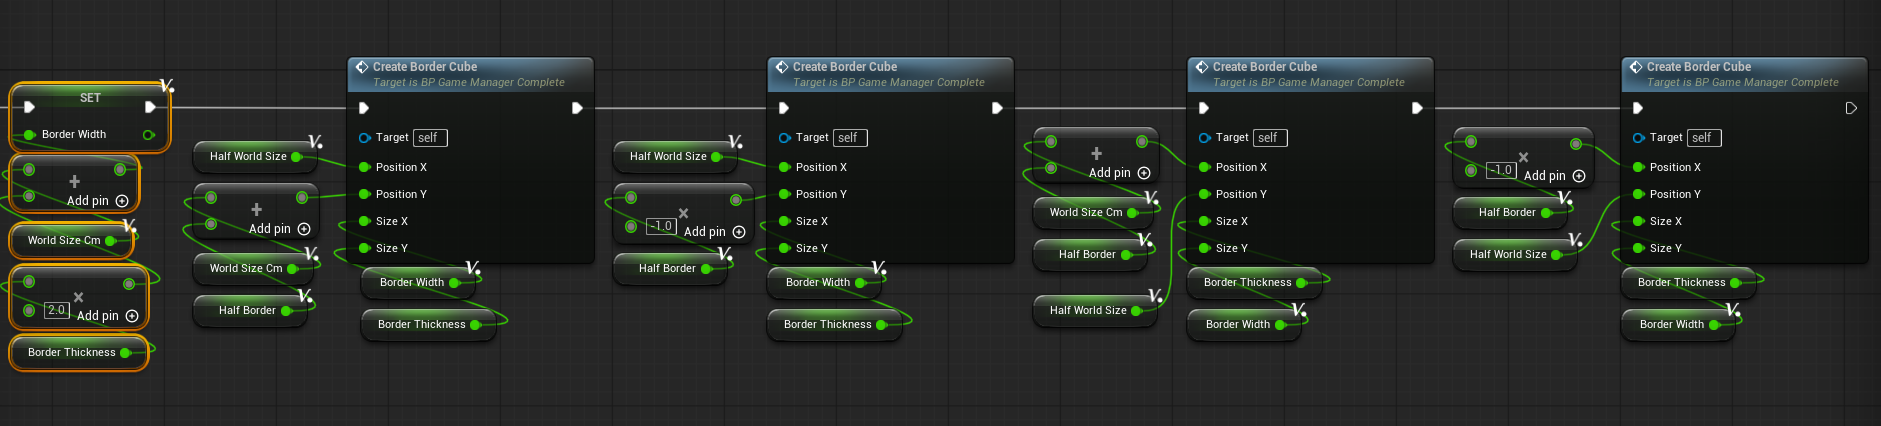Click the SET node's execution output pin
Image resolution: width=1881 pixels, height=426 pixels.
point(150,107)
